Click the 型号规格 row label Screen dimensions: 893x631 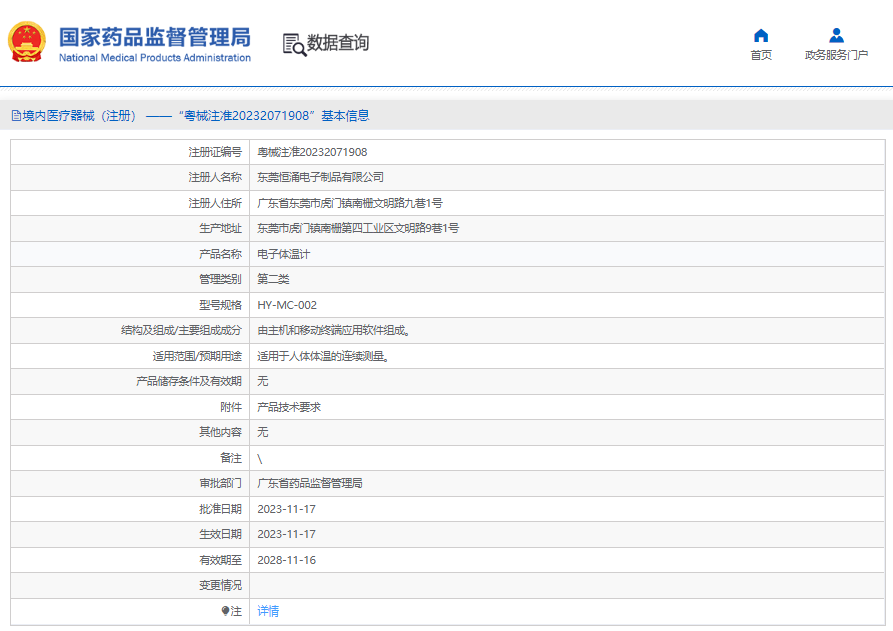pyautogui.click(x=220, y=305)
